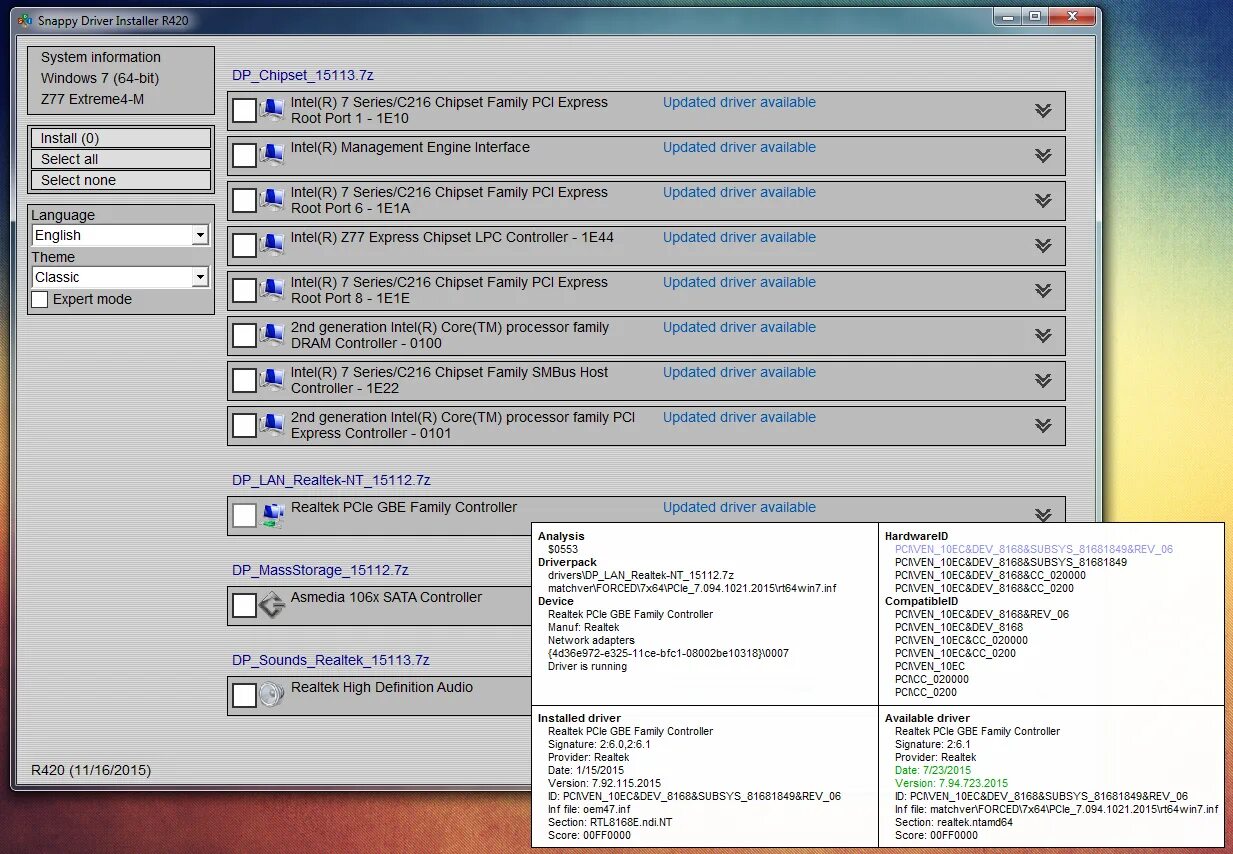
Task: Click Realtek High Definition Audio name text
Action: point(382,687)
